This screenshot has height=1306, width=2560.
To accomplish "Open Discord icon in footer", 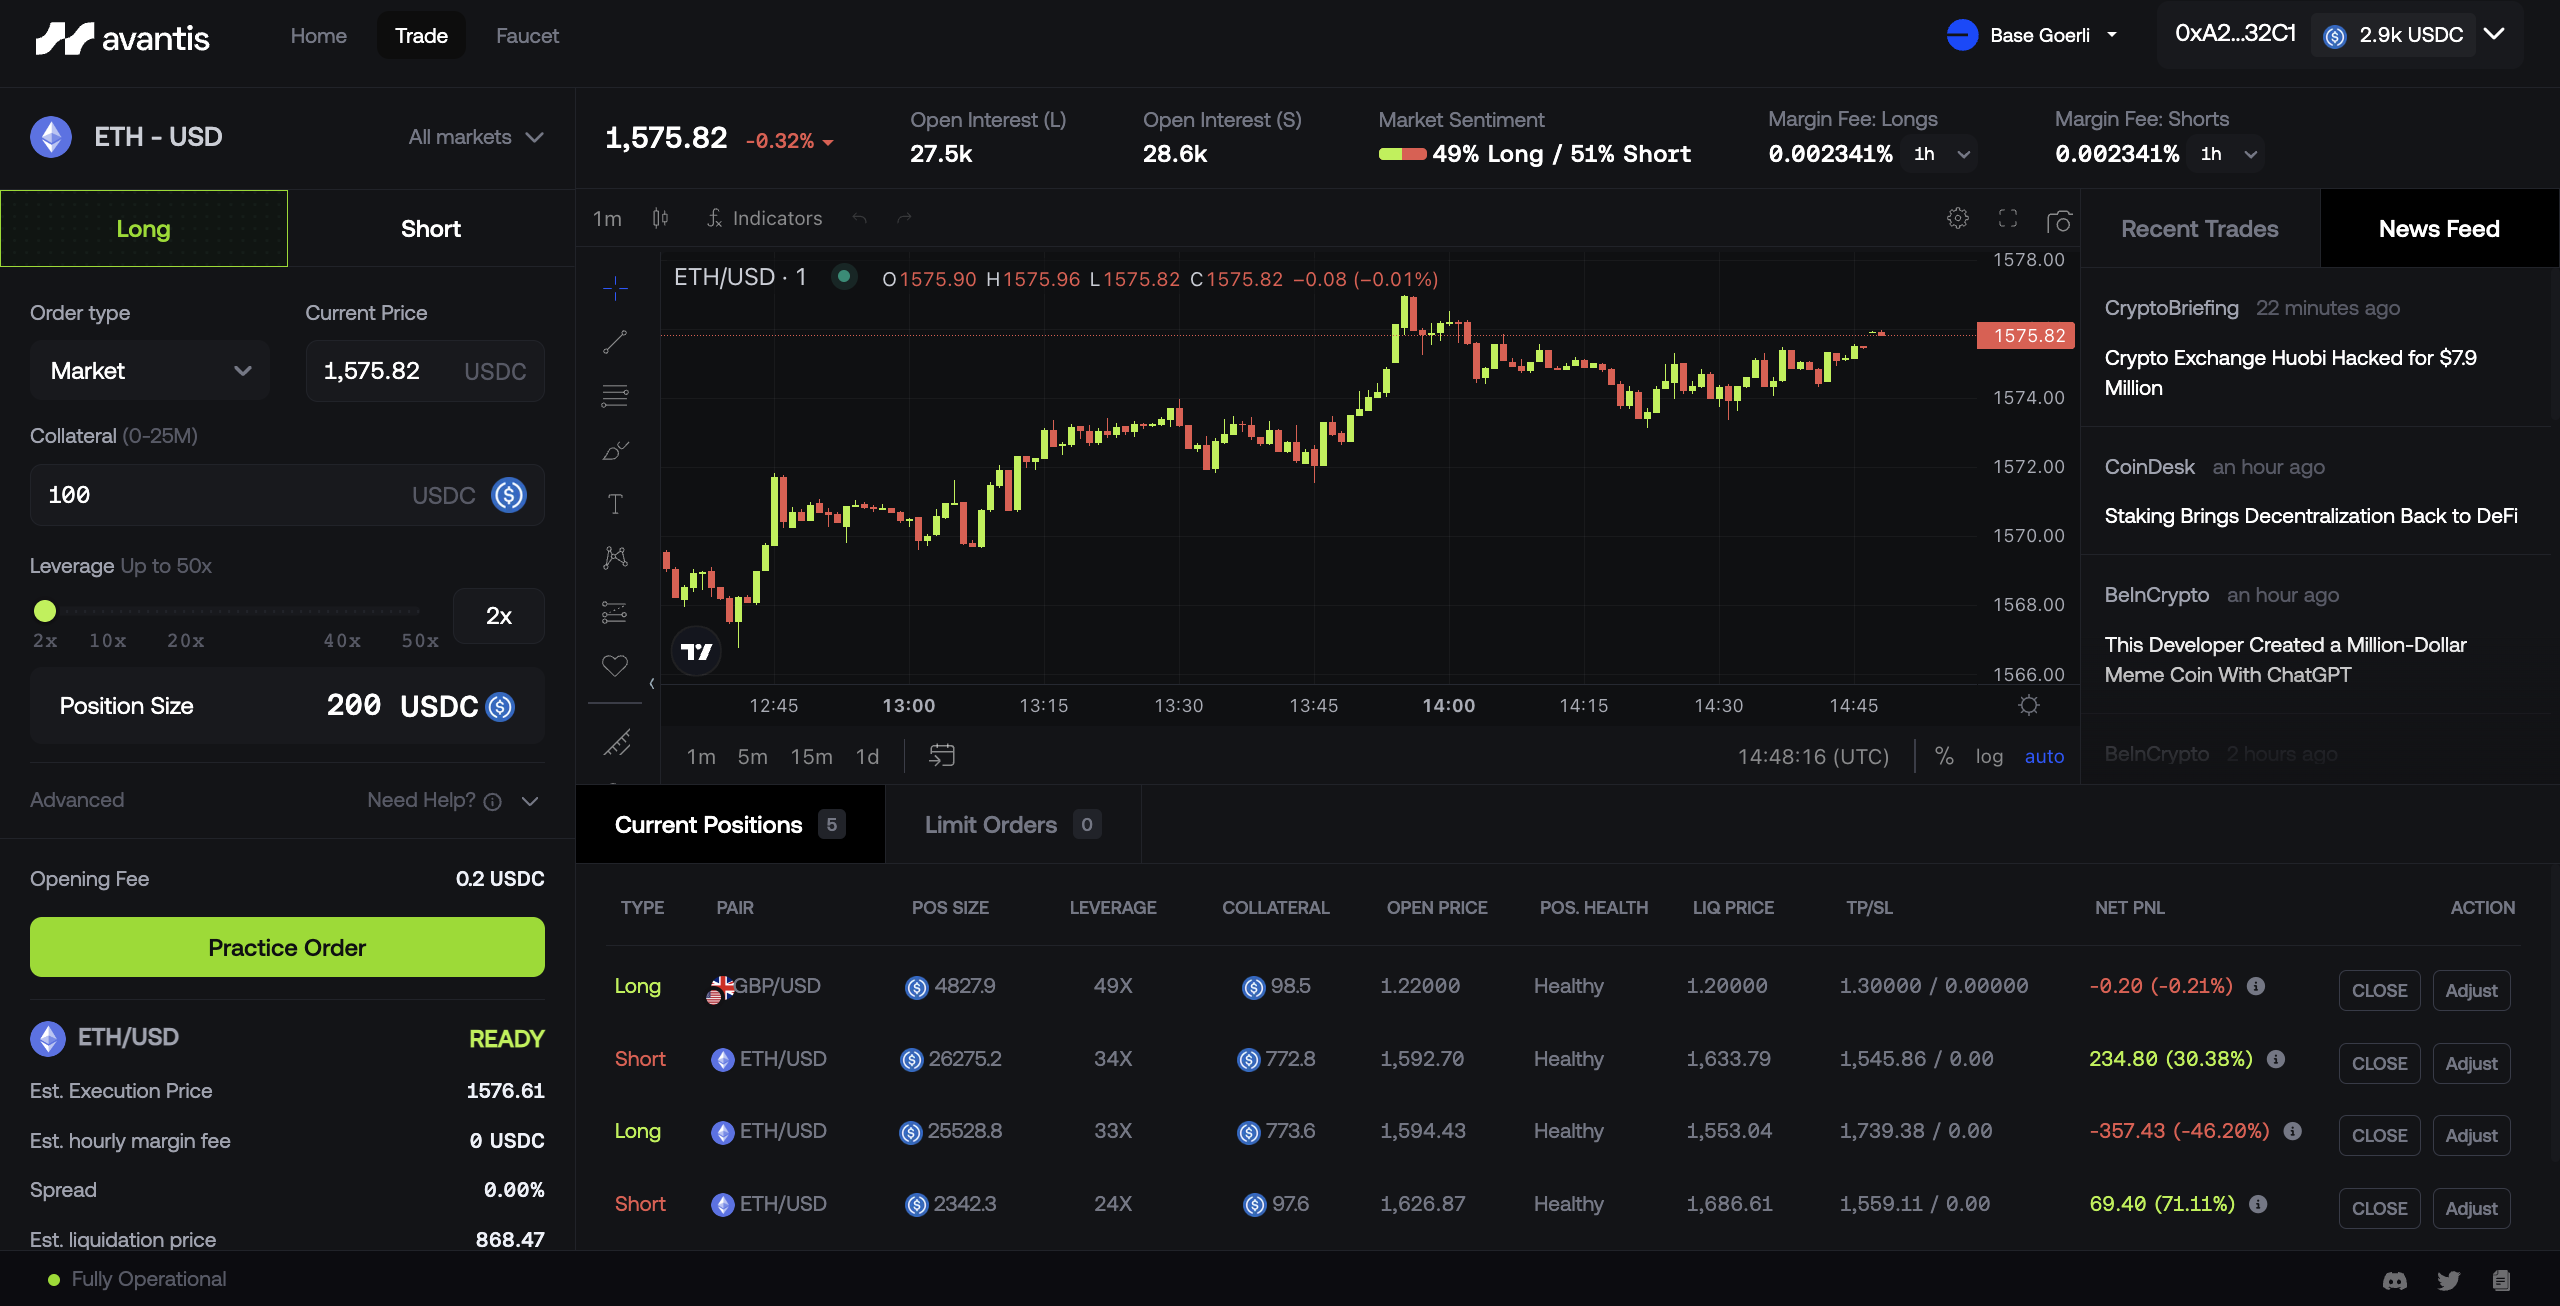I will [x=2395, y=1280].
